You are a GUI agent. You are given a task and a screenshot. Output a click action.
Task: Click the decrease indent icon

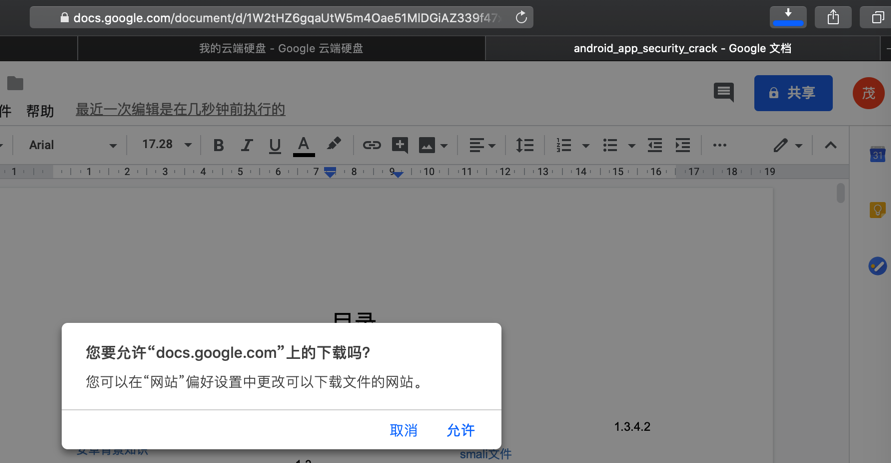(655, 145)
